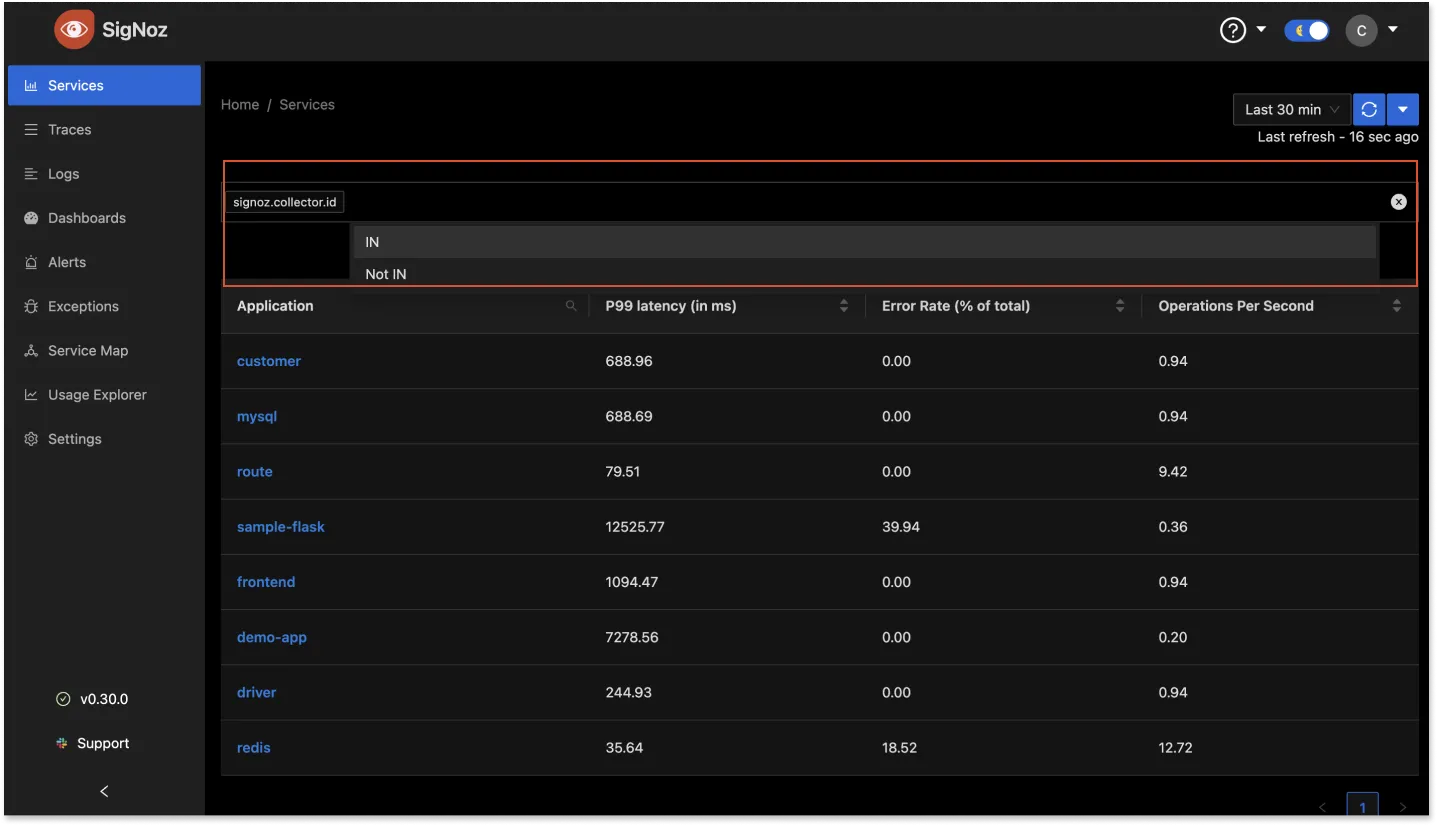
Task: Click the 7278.56 latency cell
Action: point(632,637)
